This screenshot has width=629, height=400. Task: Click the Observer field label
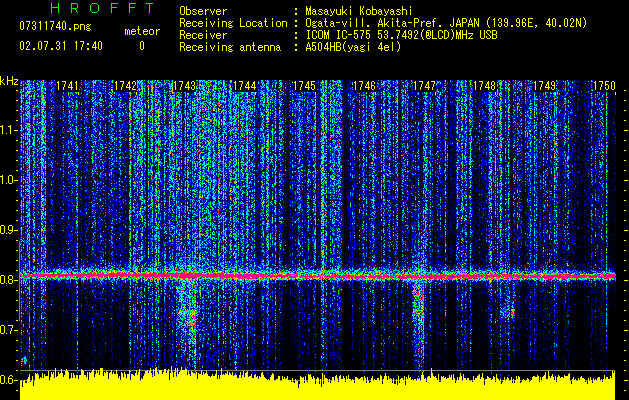pos(203,11)
